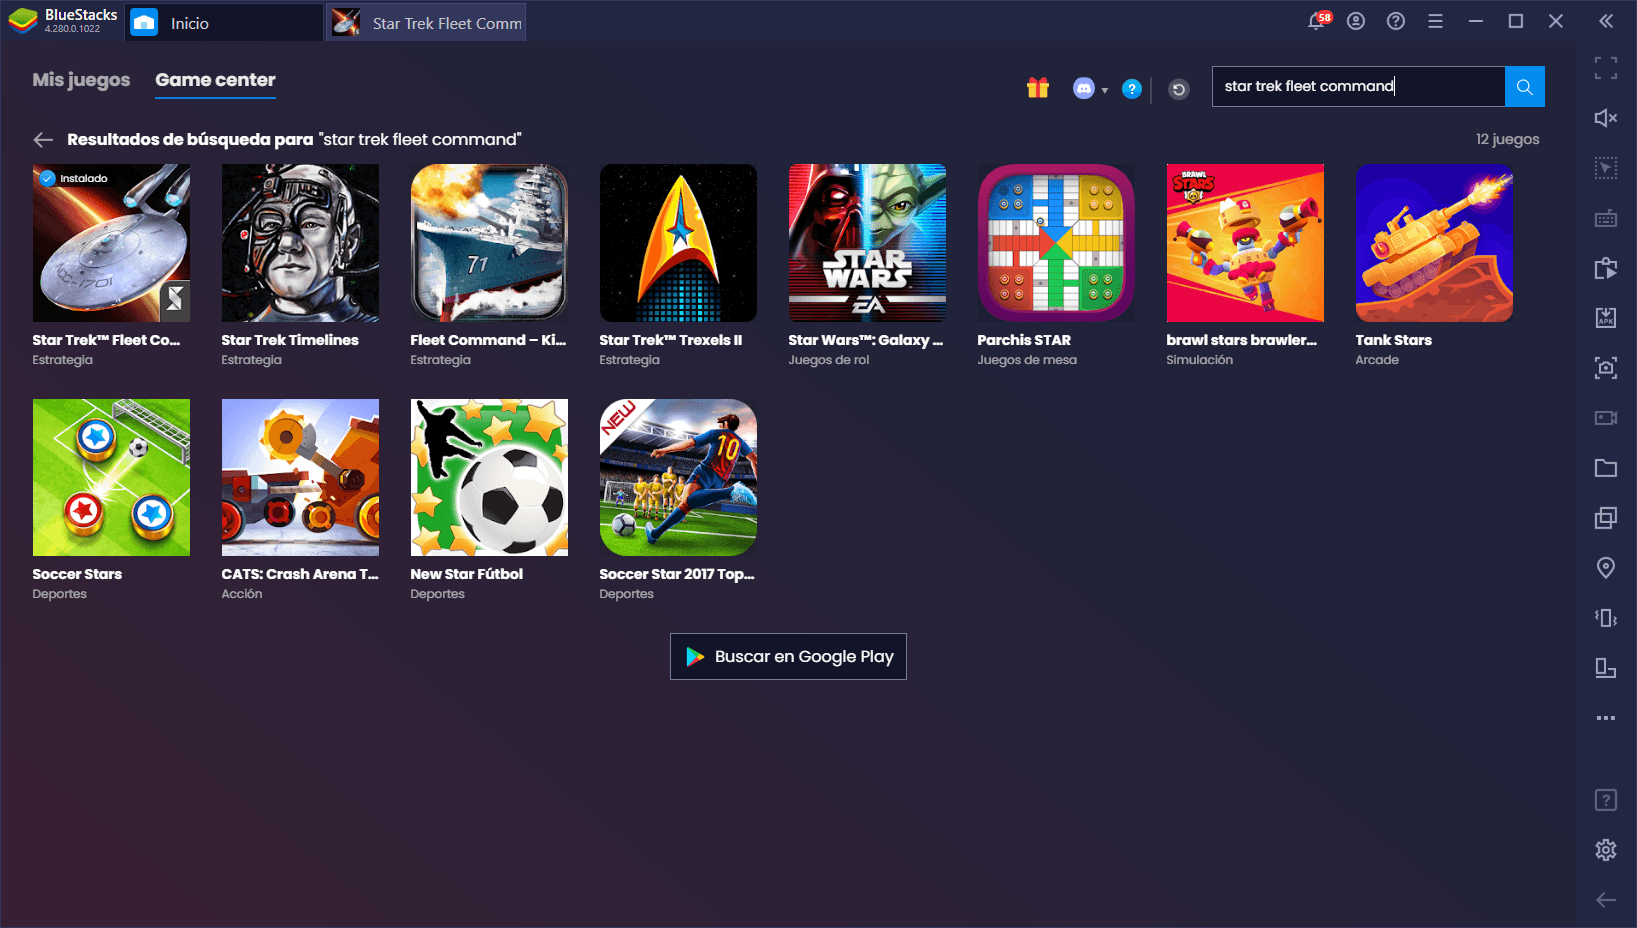Click the refresh circular arrow icon
1637x928 pixels.
point(1179,90)
